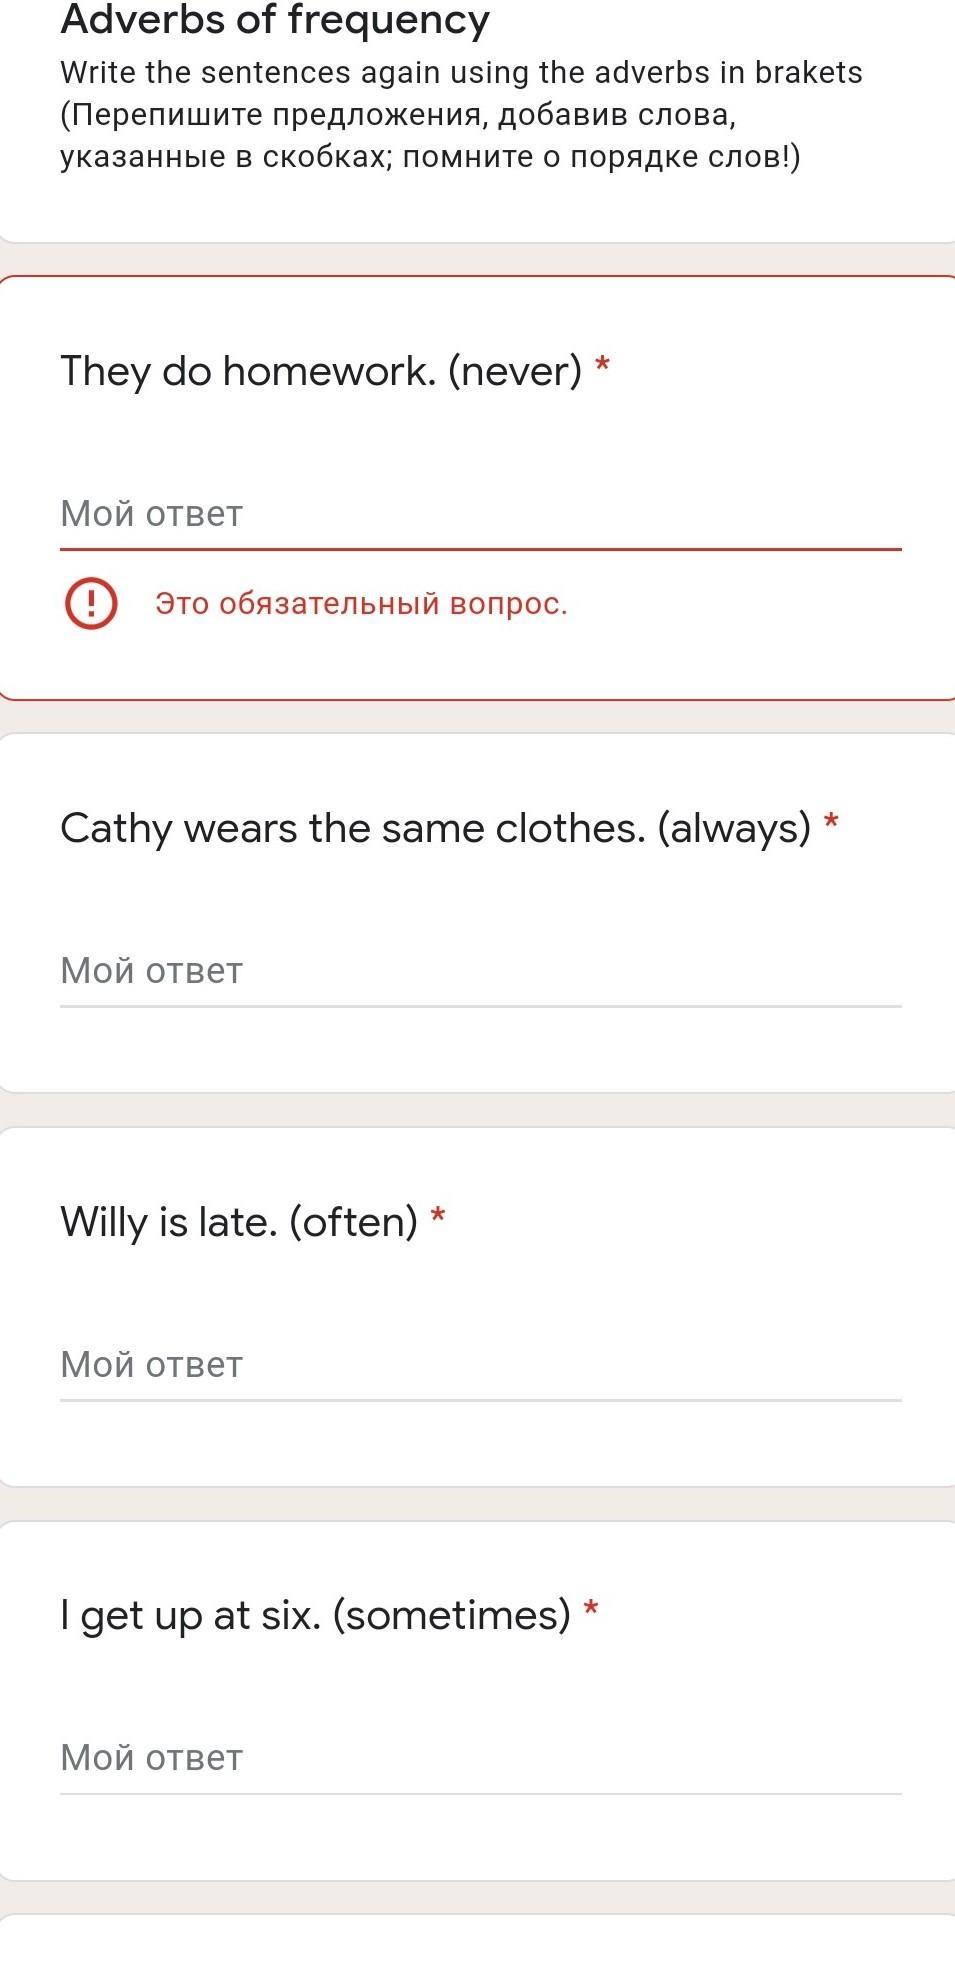Click 'Cathy wears the same clothes. (always)' question
The image size is (955, 1984).
click(x=435, y=829)
